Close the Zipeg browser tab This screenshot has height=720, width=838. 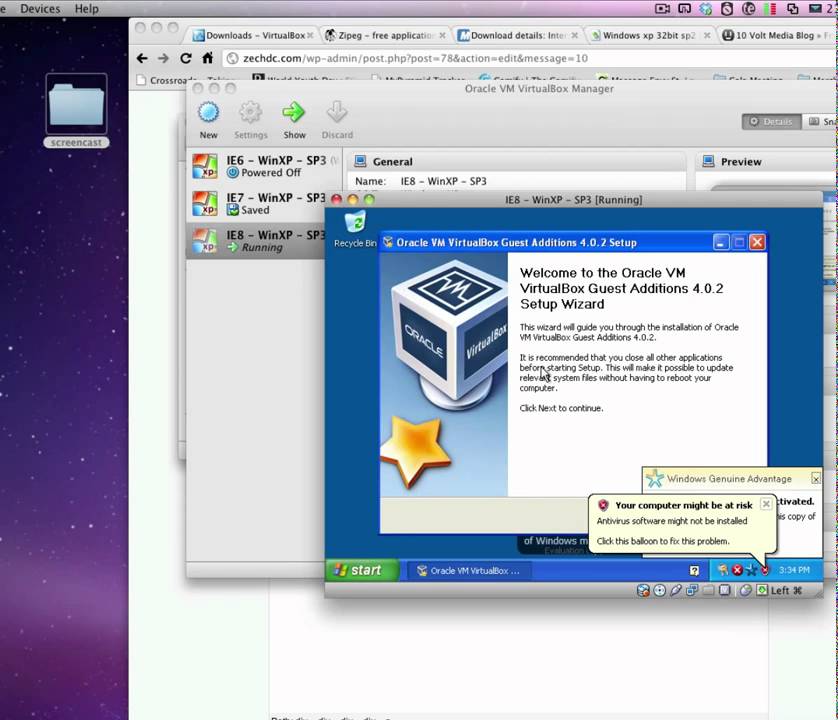pos(442,36)
